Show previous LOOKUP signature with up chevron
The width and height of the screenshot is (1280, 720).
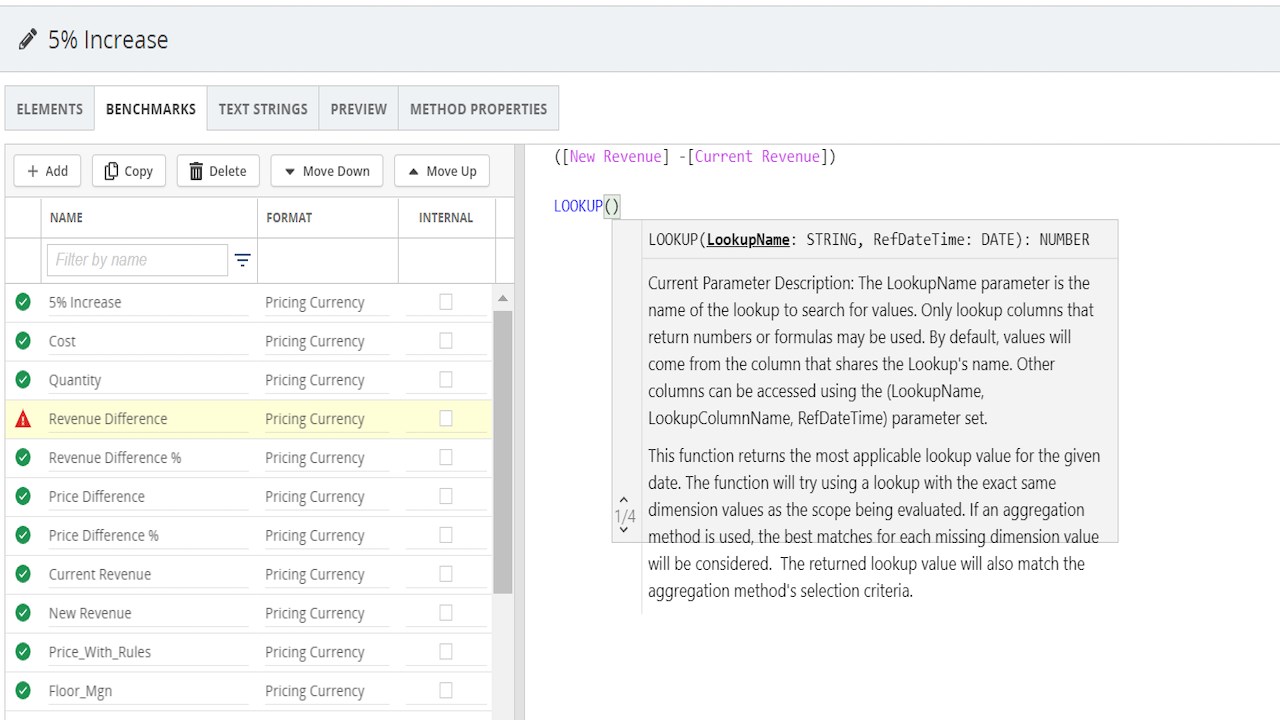coord(624,501)
